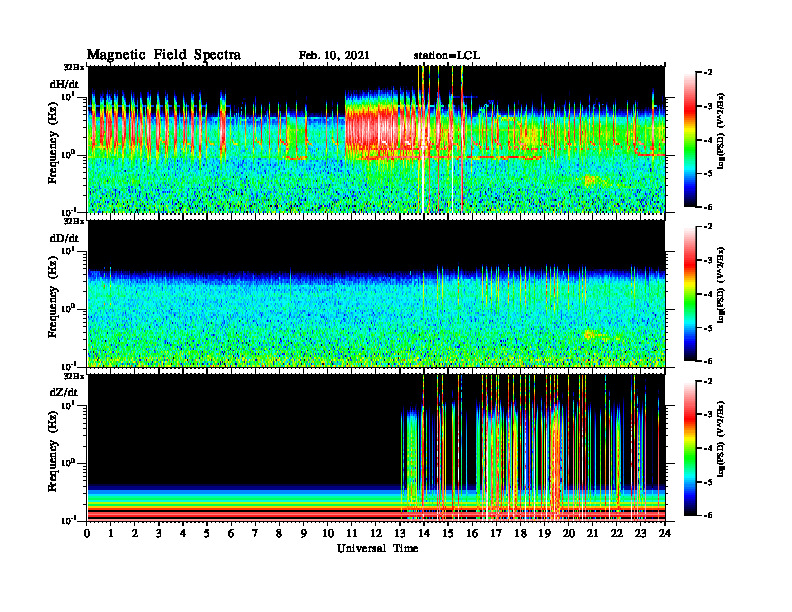Click the -4 value on dH/dt color scale
792x612 pixels.
[708, 140]
